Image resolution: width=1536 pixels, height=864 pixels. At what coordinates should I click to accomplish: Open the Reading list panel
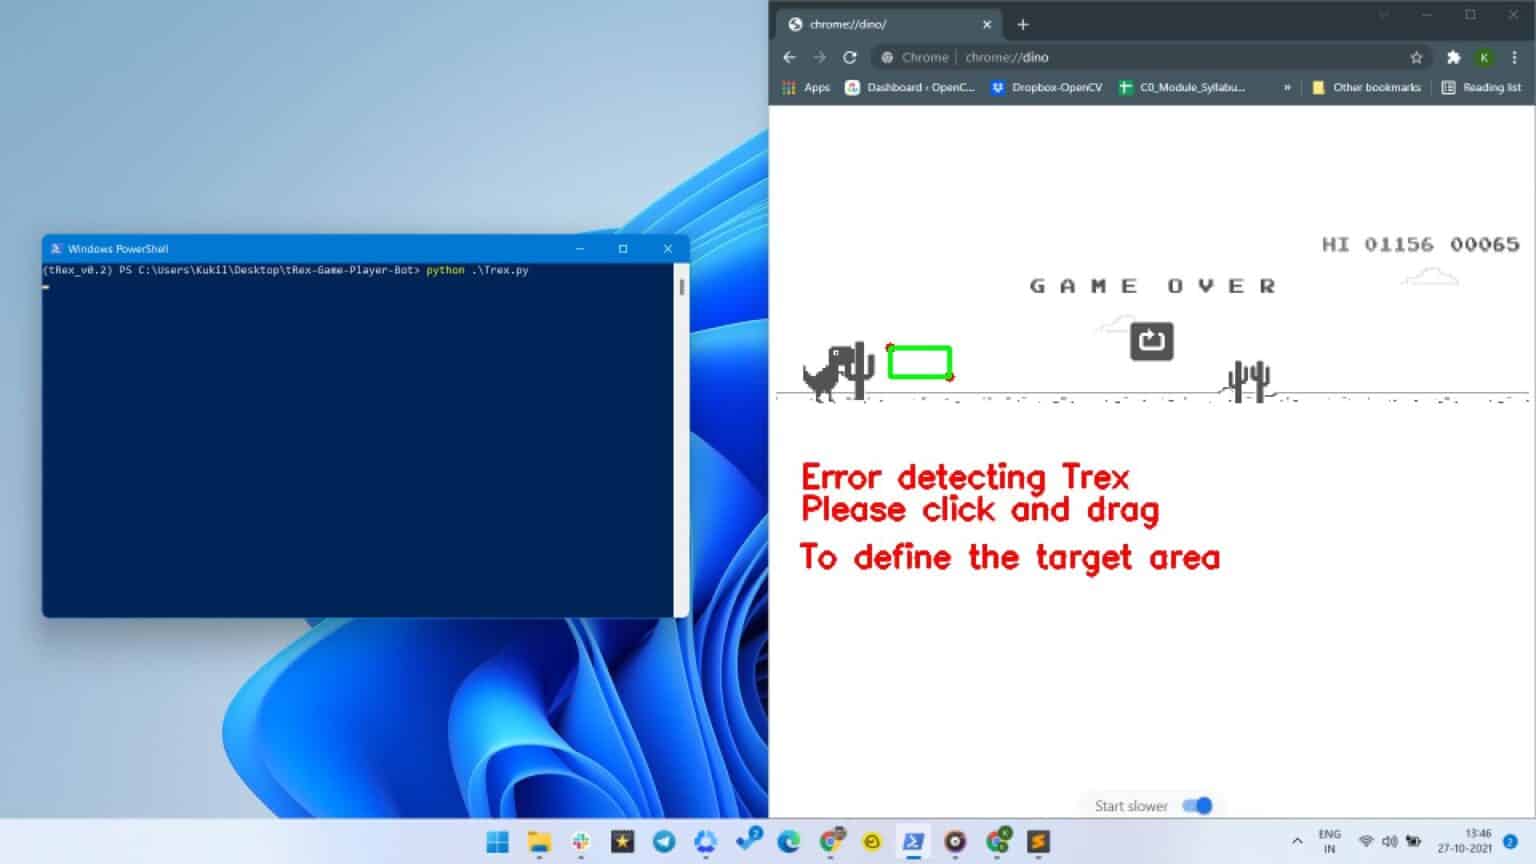[x=1481, y=88]
